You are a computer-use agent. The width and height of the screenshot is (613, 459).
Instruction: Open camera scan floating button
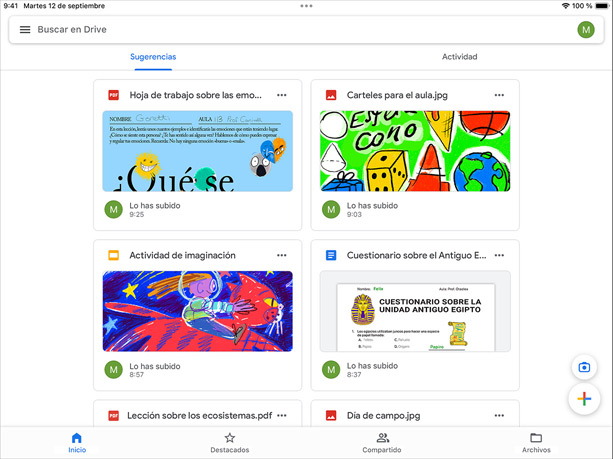583,367
